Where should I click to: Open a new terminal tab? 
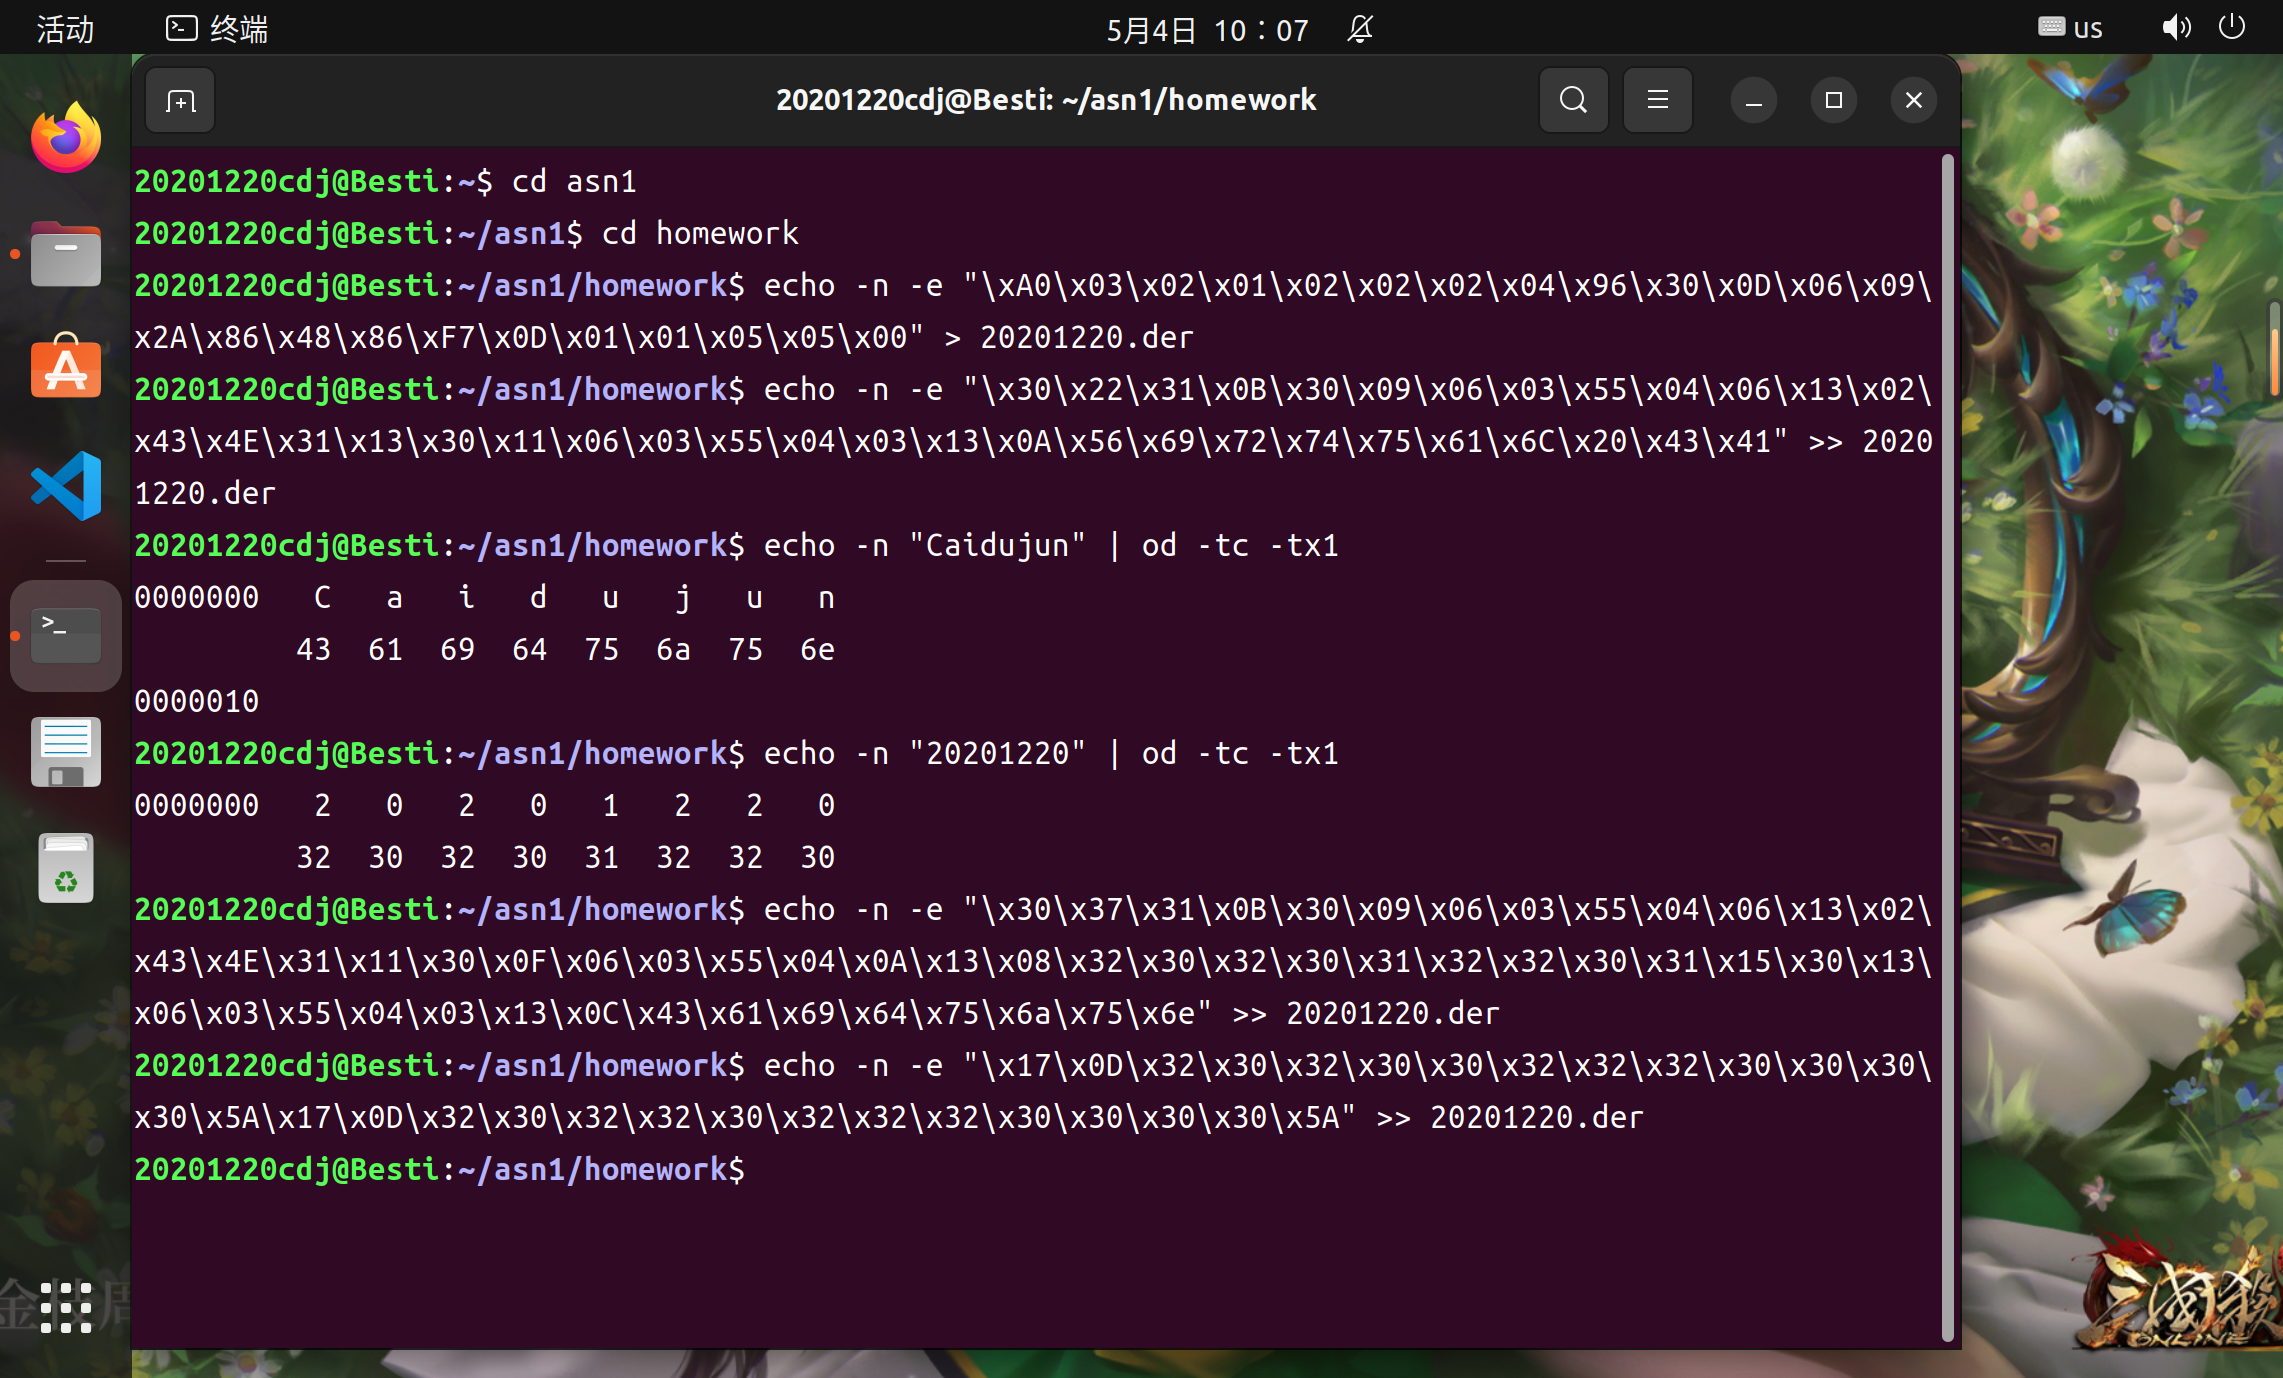[x=180, y=100]
